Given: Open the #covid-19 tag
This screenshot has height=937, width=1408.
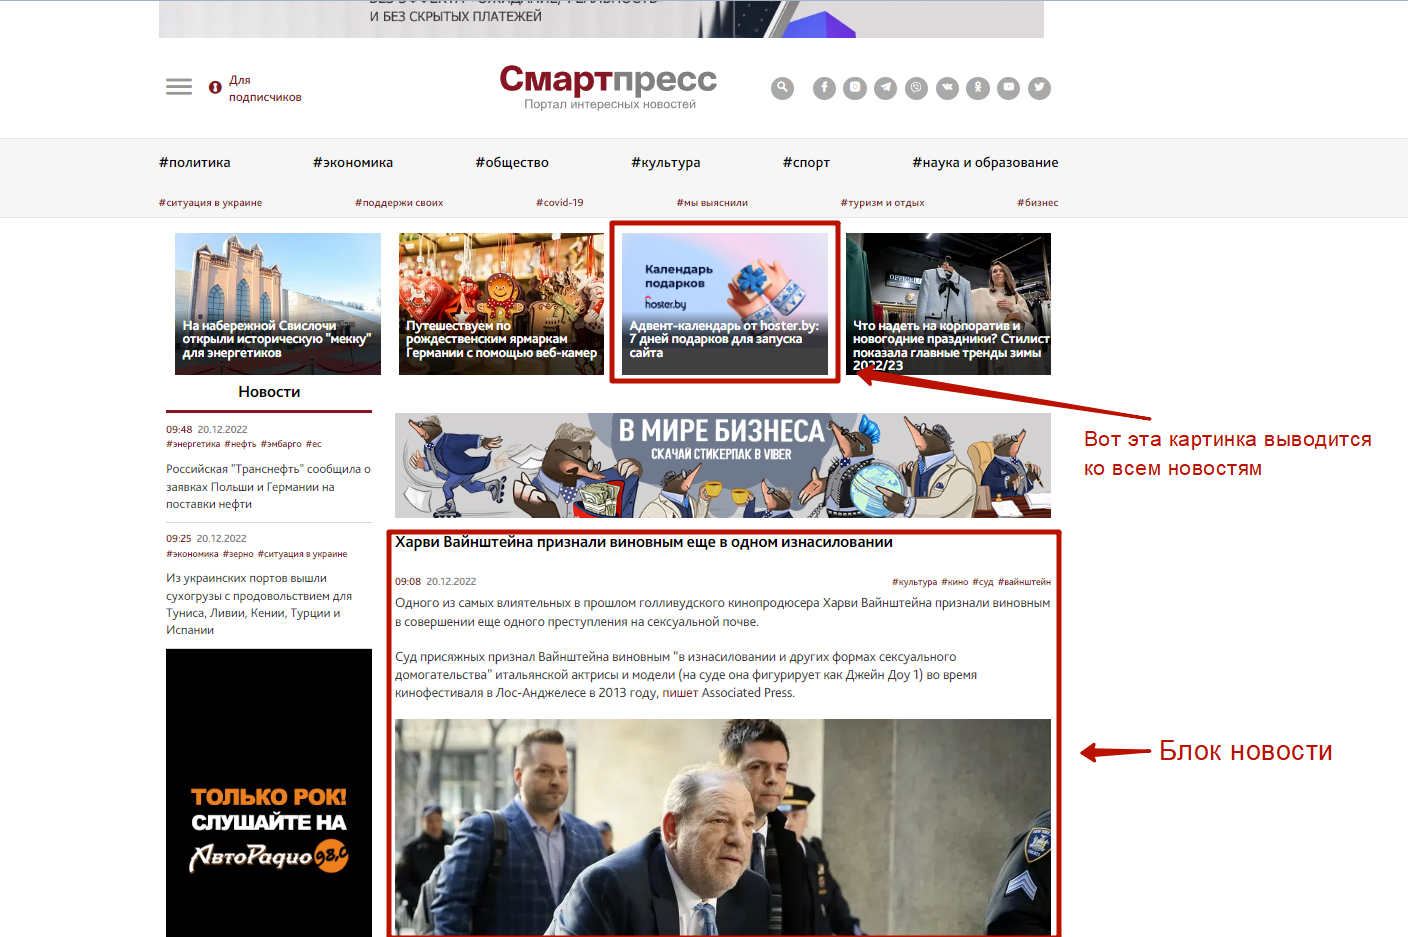Looking at the screenshot, I should tap(559, 203).
